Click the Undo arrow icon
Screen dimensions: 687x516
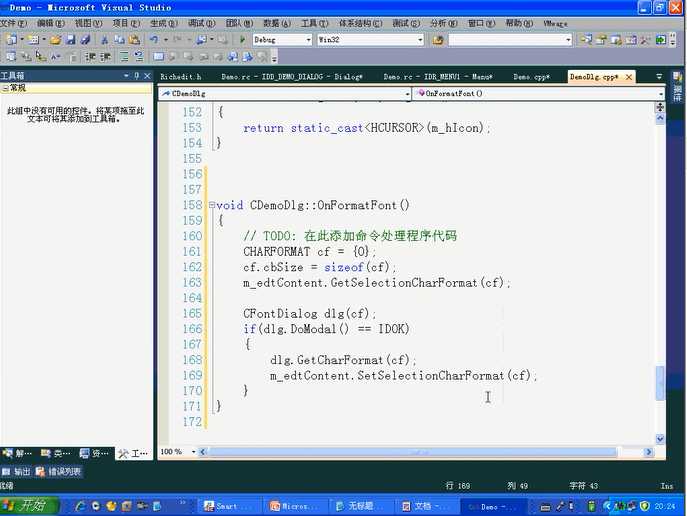point(154,40)
